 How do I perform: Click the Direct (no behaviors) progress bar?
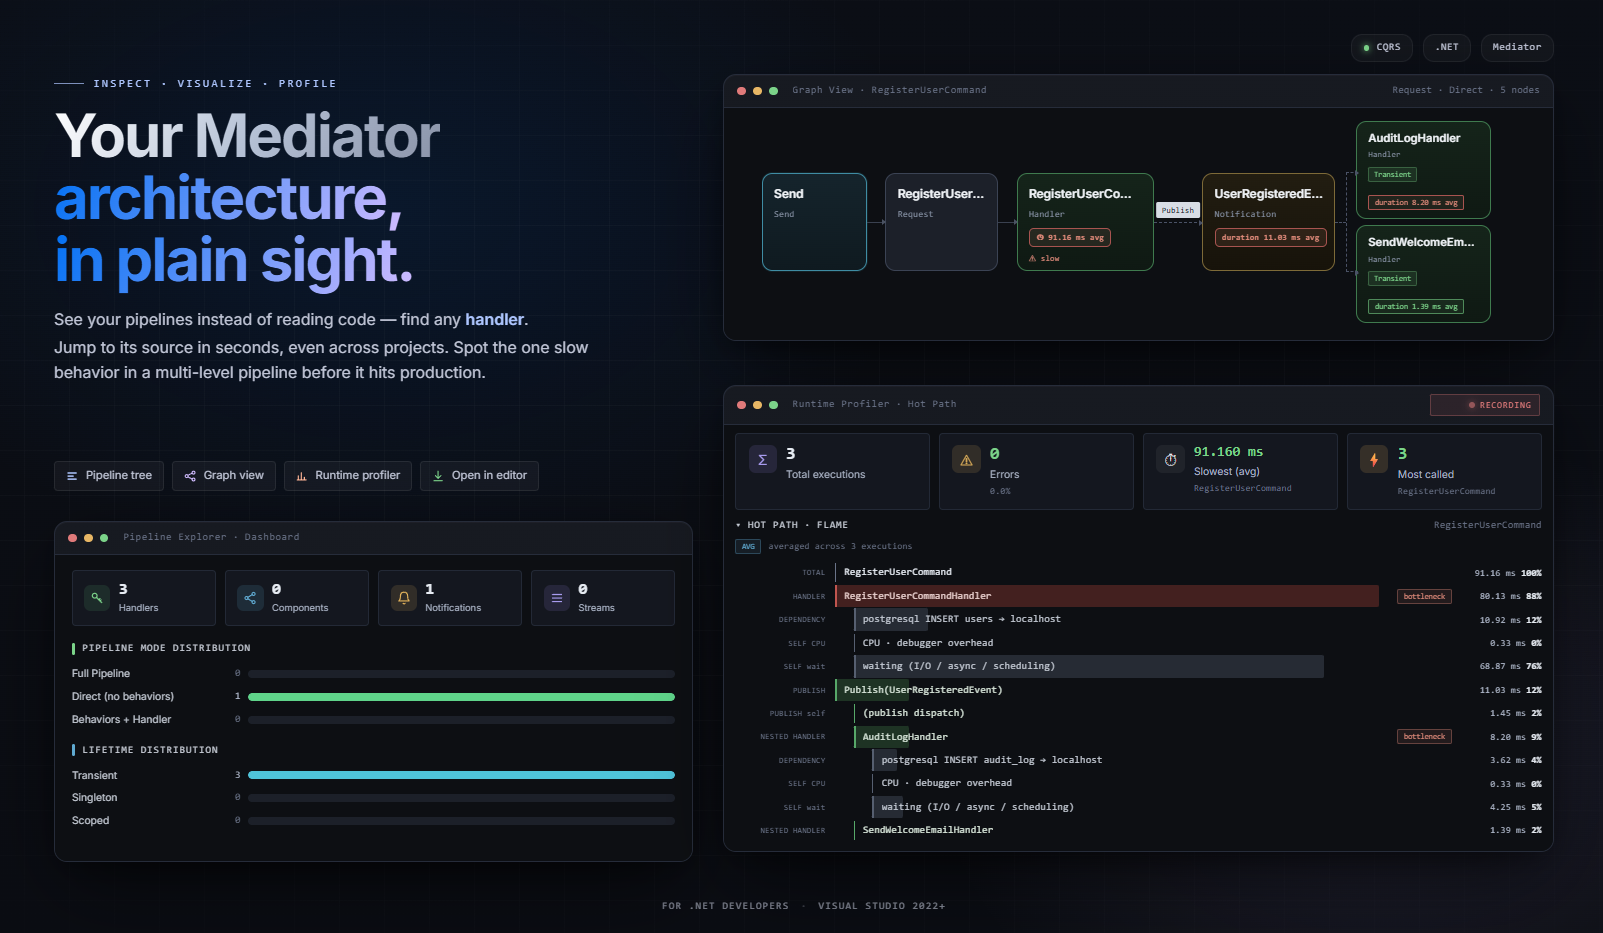click(461, 697)
